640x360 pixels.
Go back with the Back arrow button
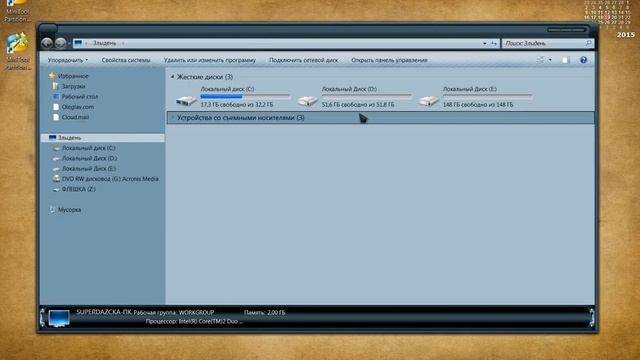pos(47,43)
